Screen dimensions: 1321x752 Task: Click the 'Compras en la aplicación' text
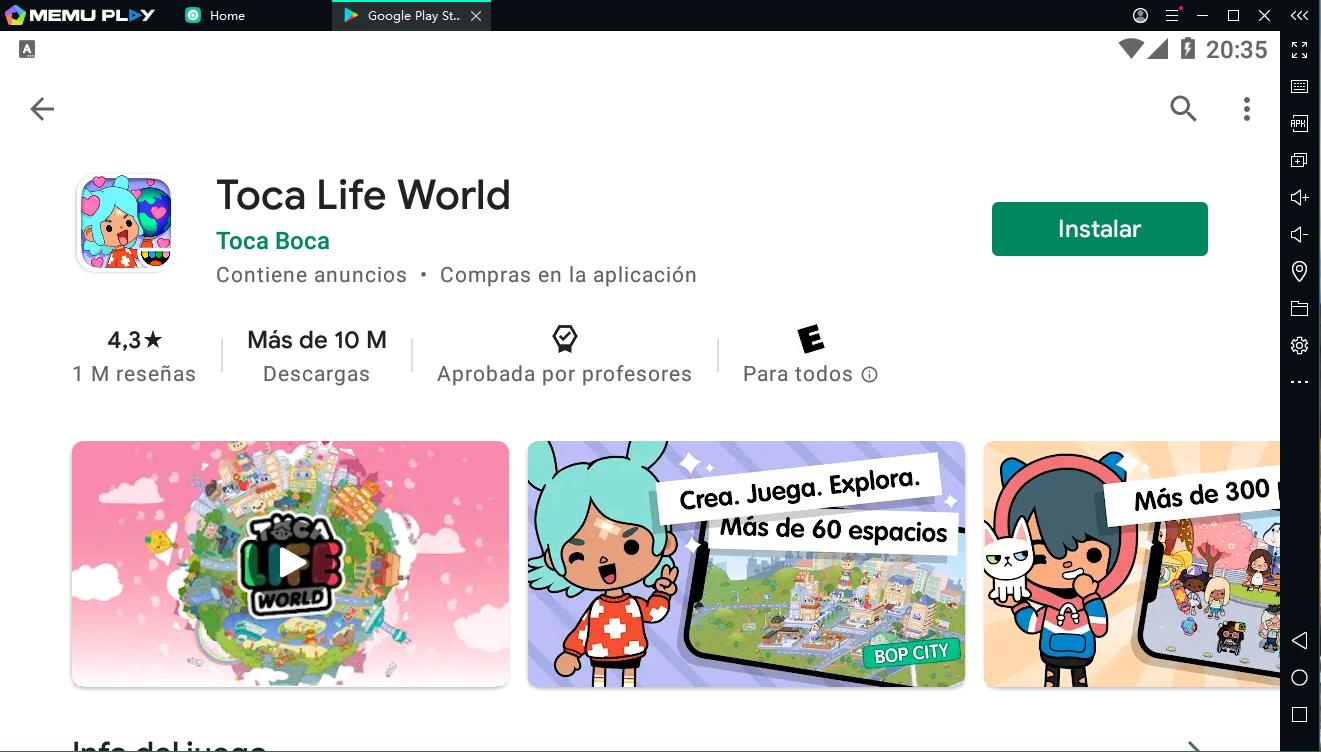click(568, 275)
